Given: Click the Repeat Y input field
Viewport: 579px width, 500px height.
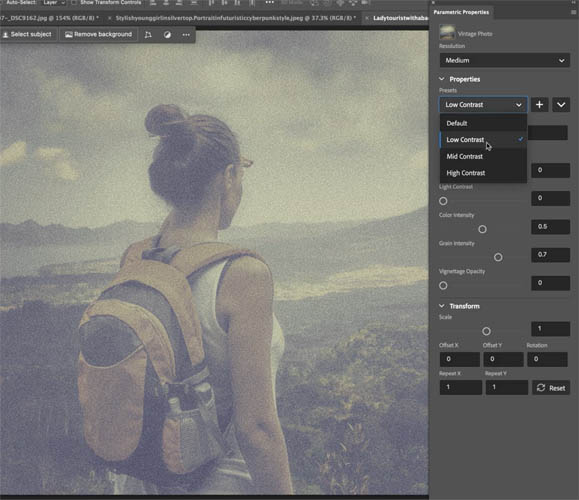Looking at the screenshot, I should pos(506,387).
